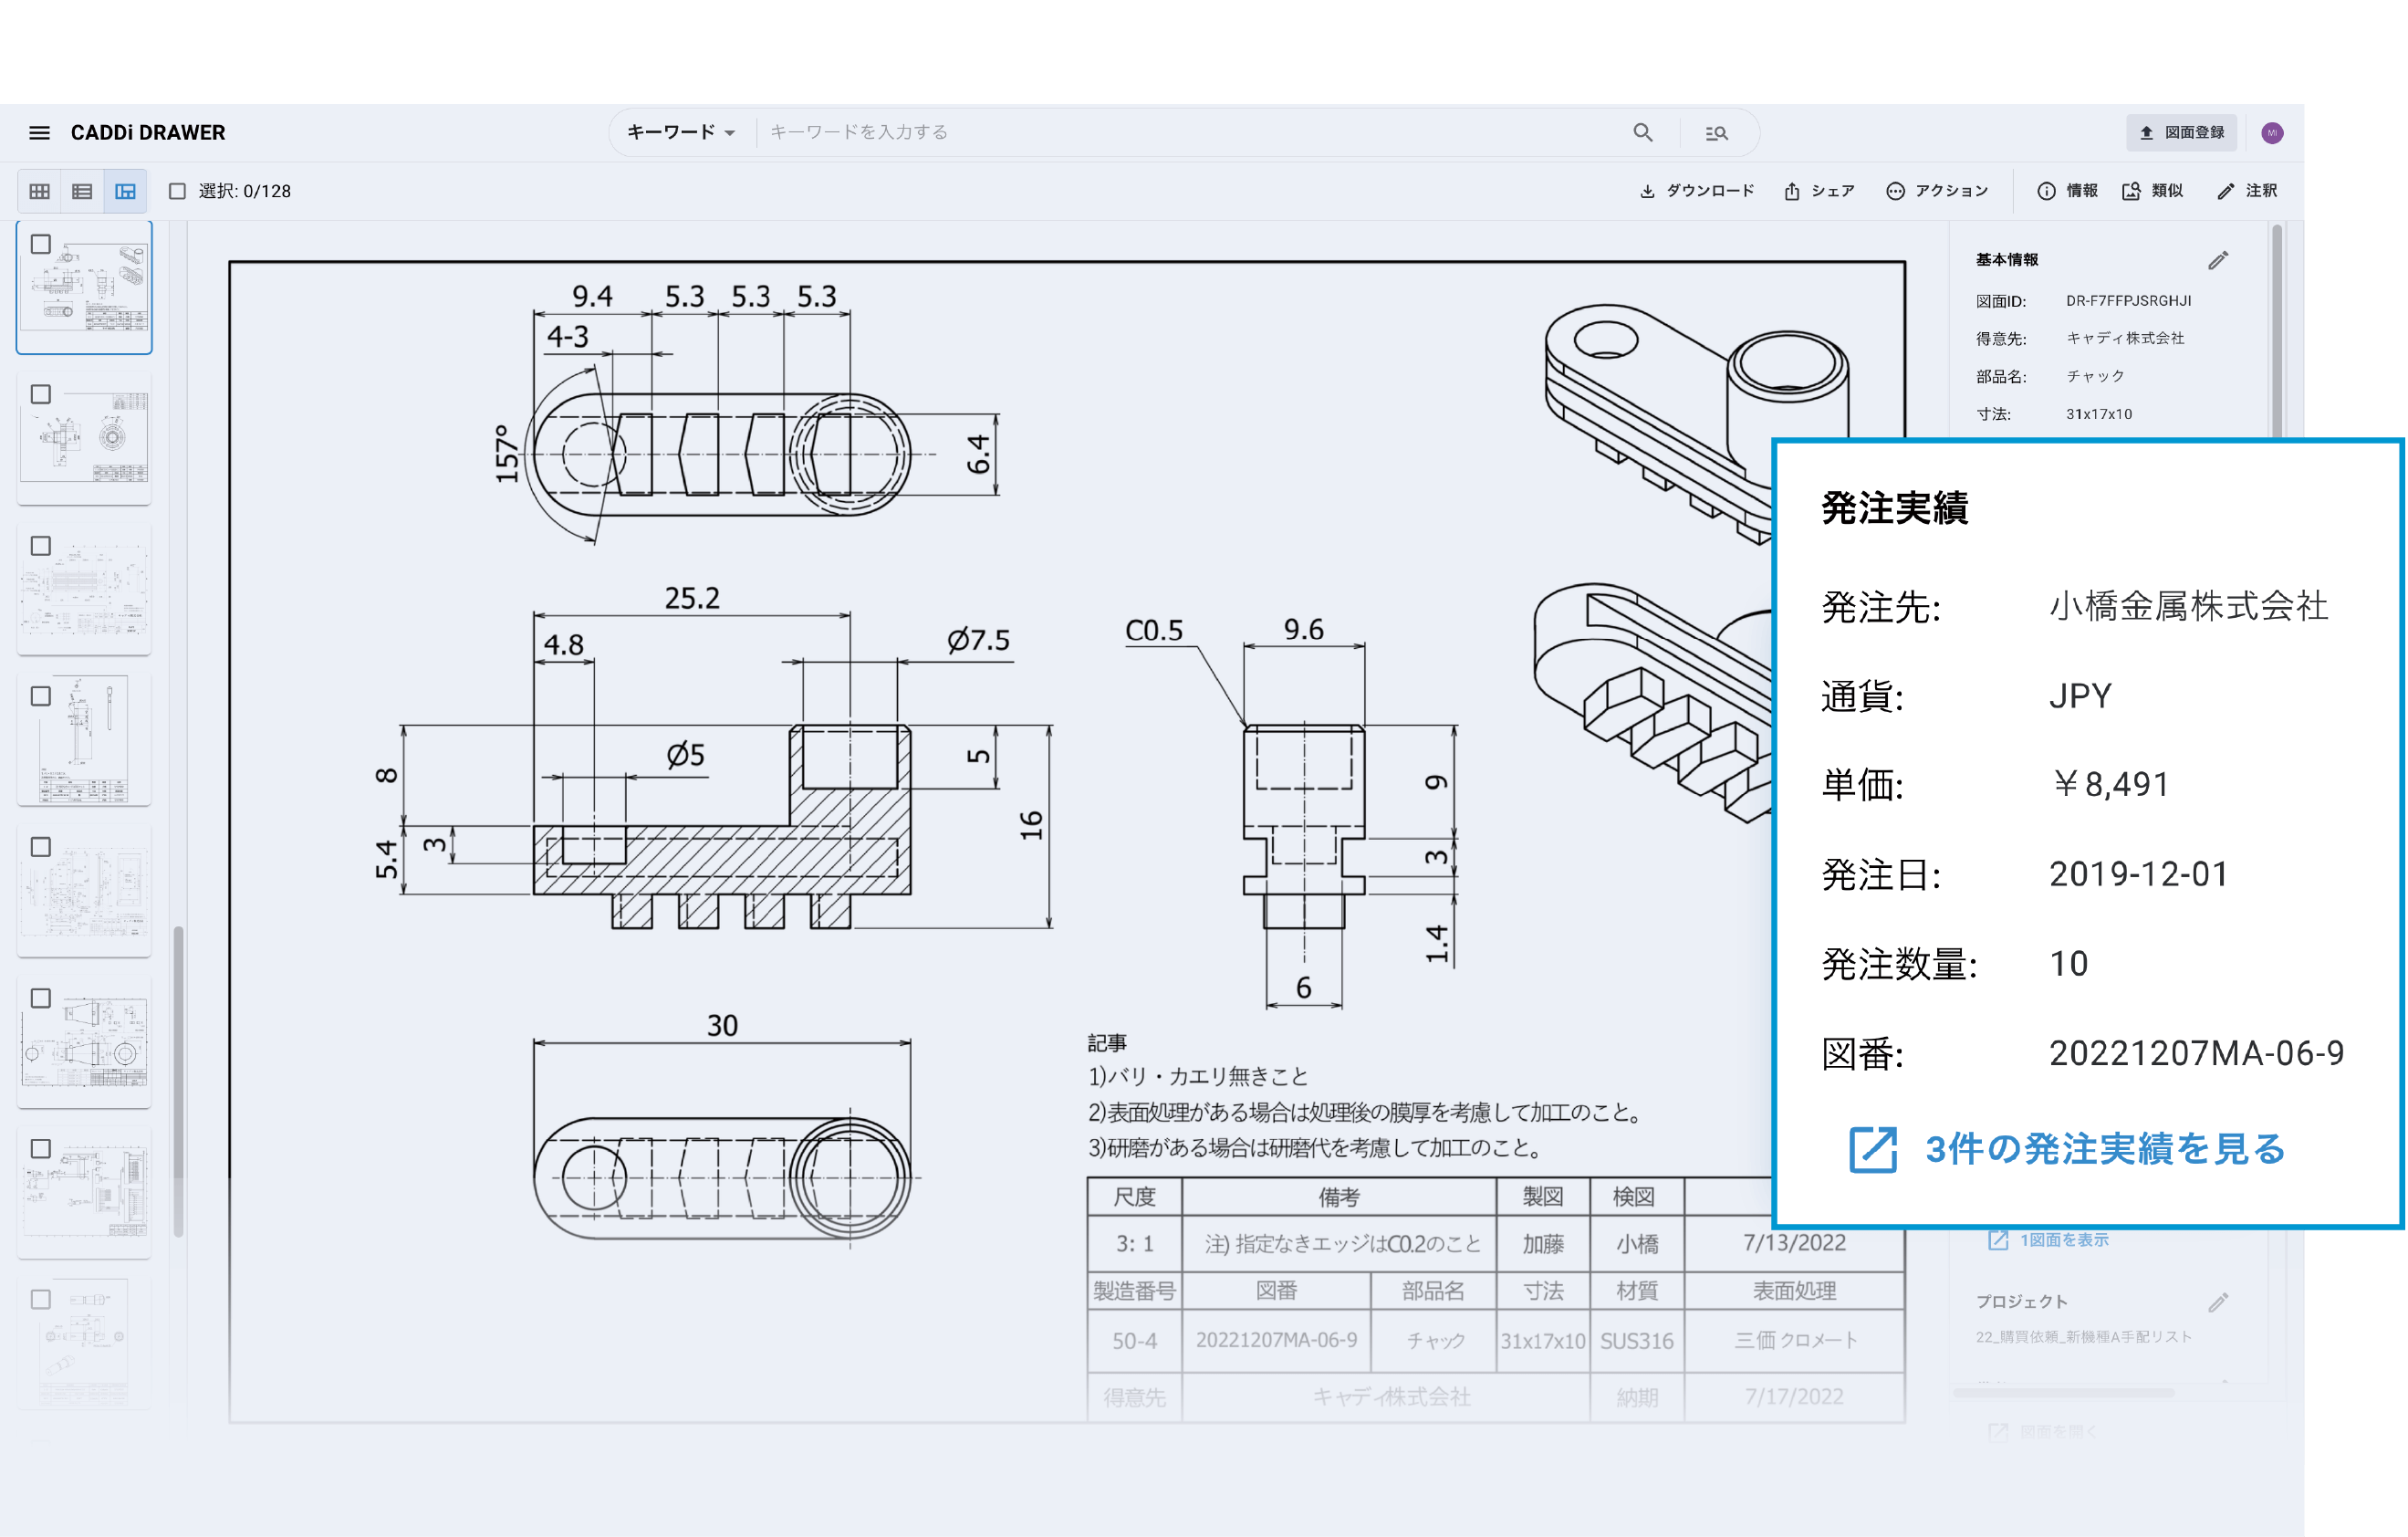Click the シェア button
Screen dimensions: 2408x1537
tap(1819, 191)
